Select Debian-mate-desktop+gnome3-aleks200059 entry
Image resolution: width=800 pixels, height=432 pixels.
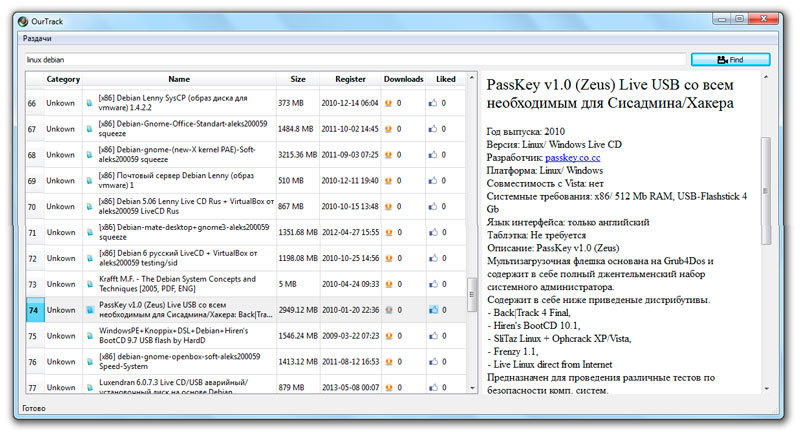pyautogui.click(x=184, y=232)
